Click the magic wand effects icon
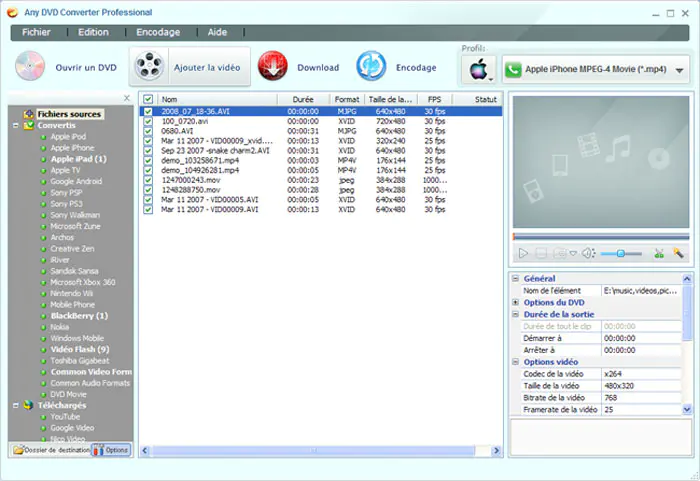 [x=679, y=253]
